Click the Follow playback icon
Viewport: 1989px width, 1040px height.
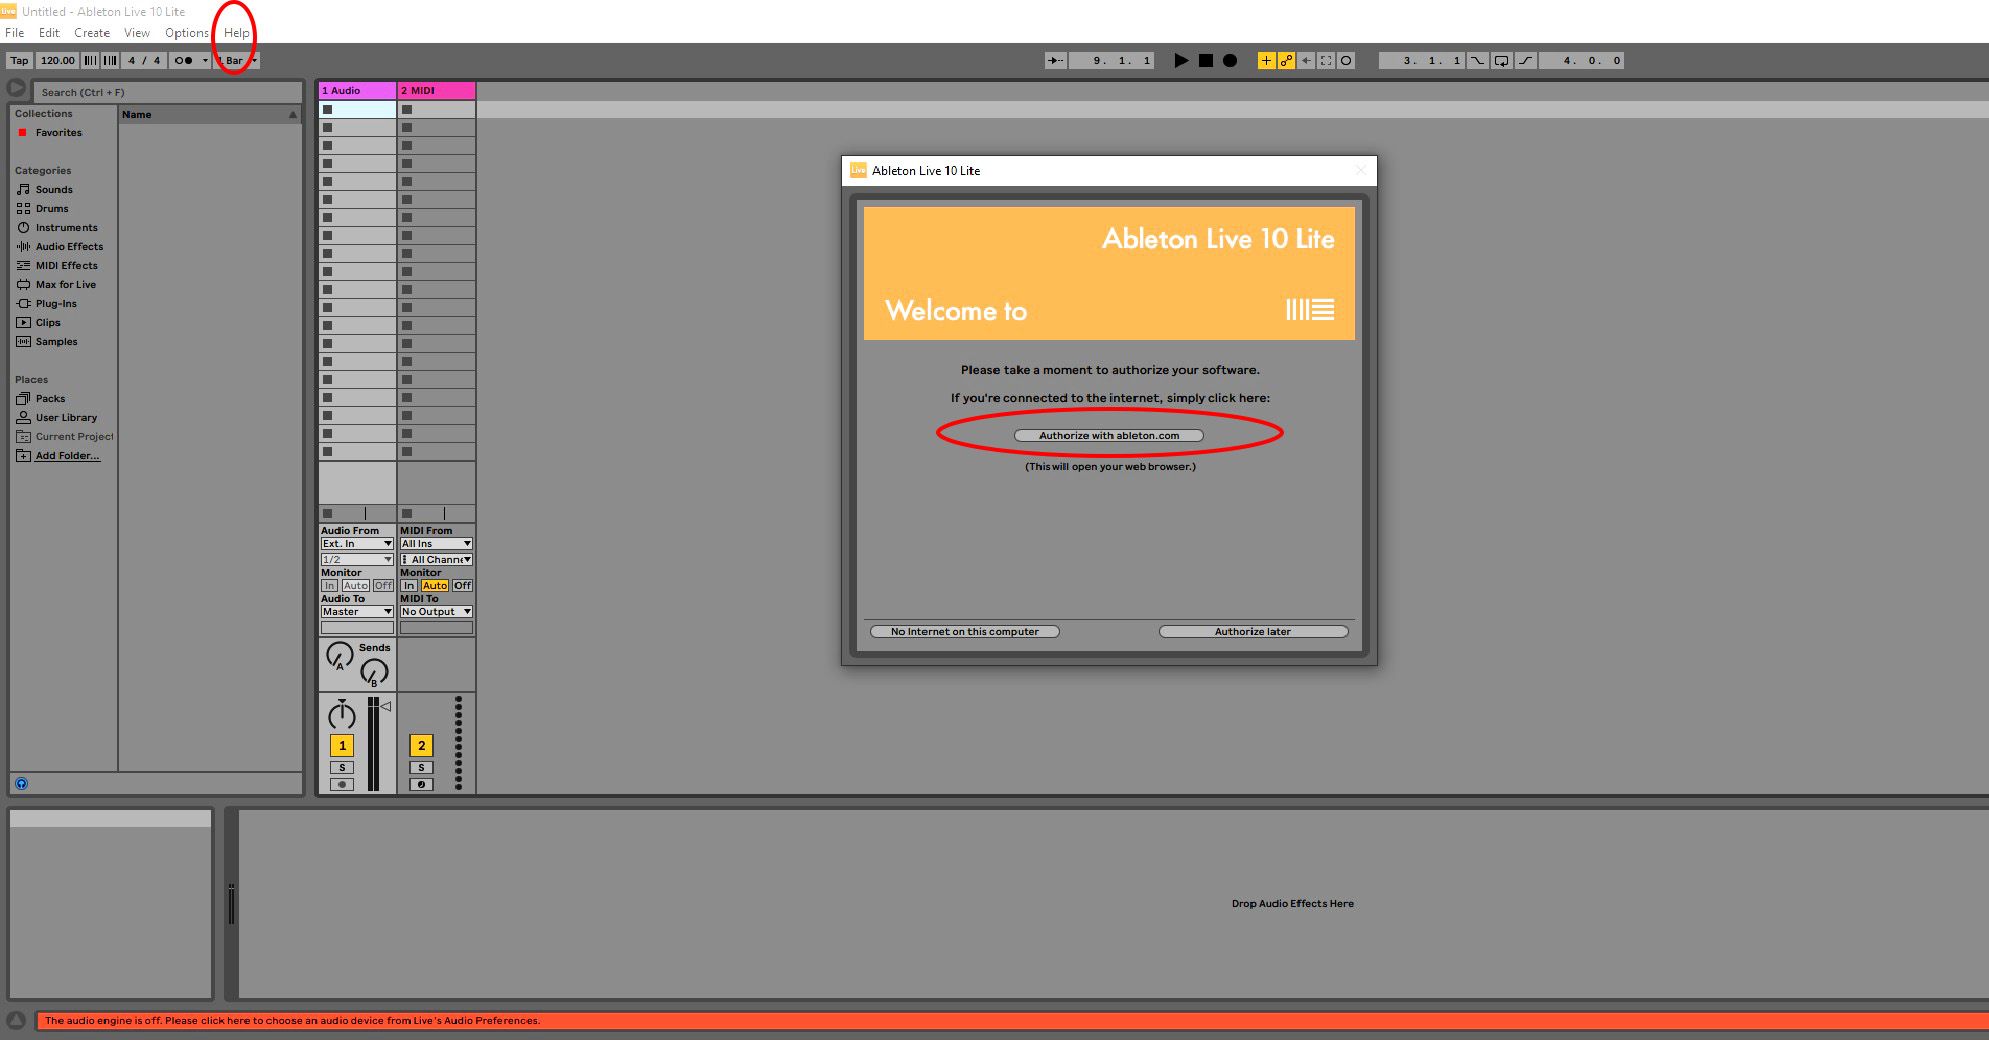click(x=1055, y=61)
